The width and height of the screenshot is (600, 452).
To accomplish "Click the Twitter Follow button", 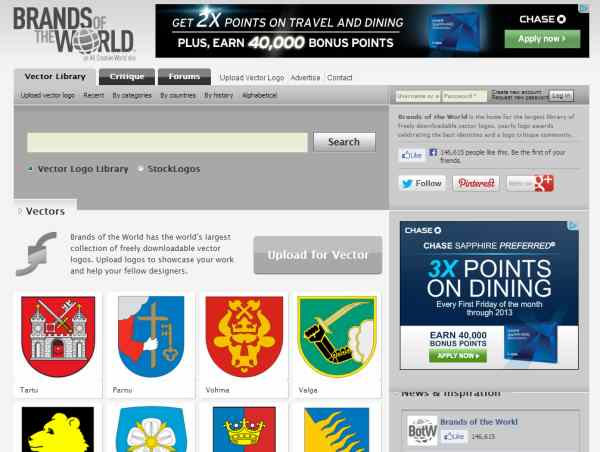I will click(x=422, y=184).
